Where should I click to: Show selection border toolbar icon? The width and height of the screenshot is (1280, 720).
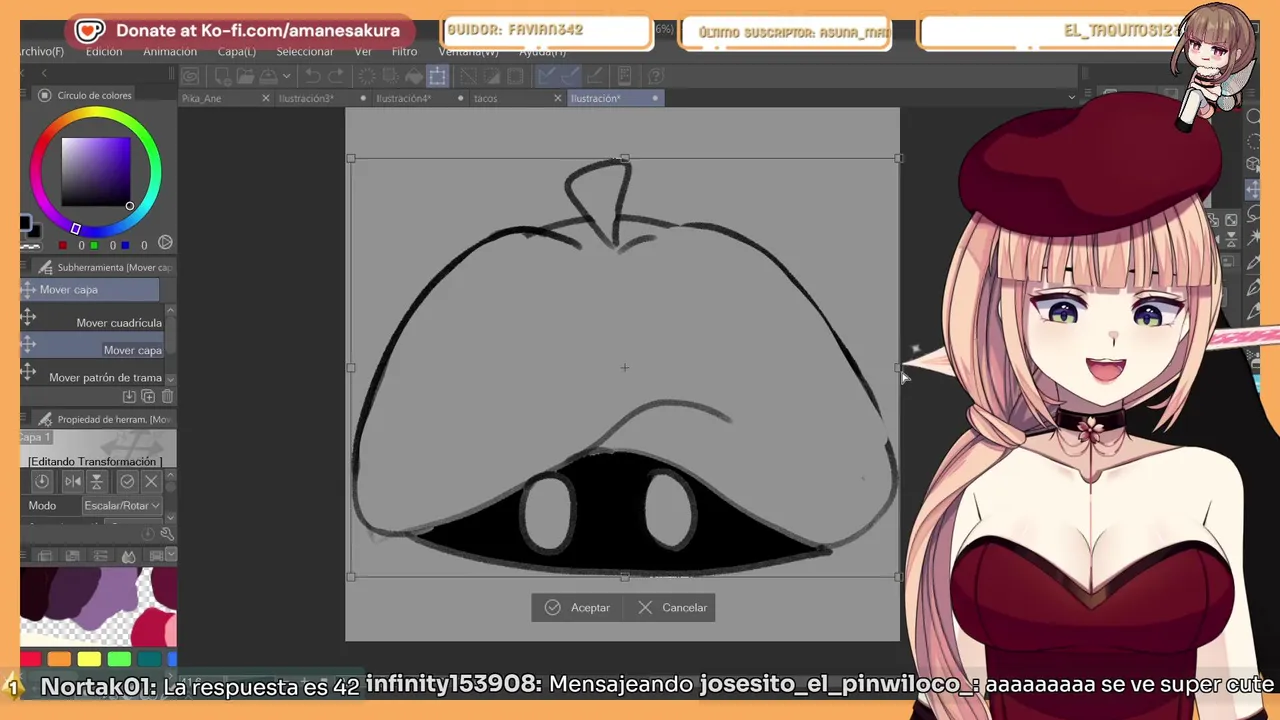[514, 76]
